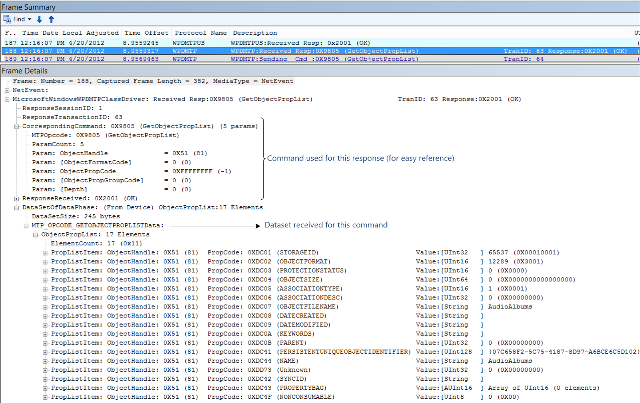Select ElementCount: 17 (0x11) line
640x403 pixels.
96,244
